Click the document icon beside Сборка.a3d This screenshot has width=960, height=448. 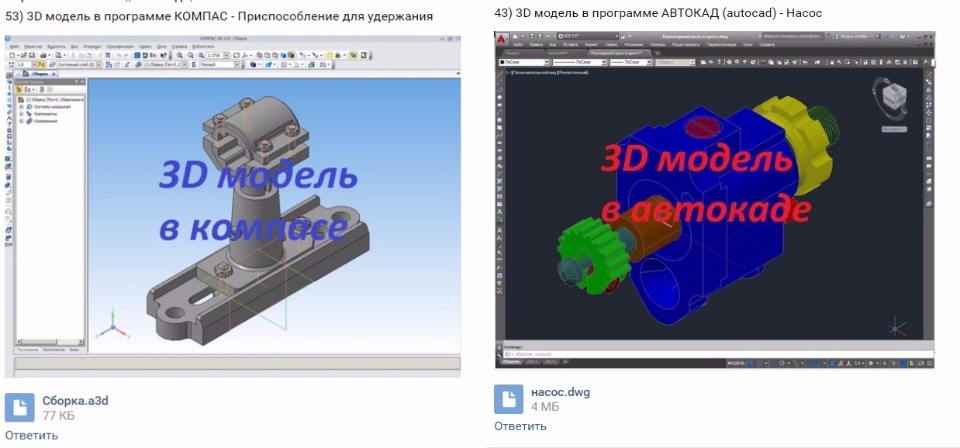[x=20, y=408]
